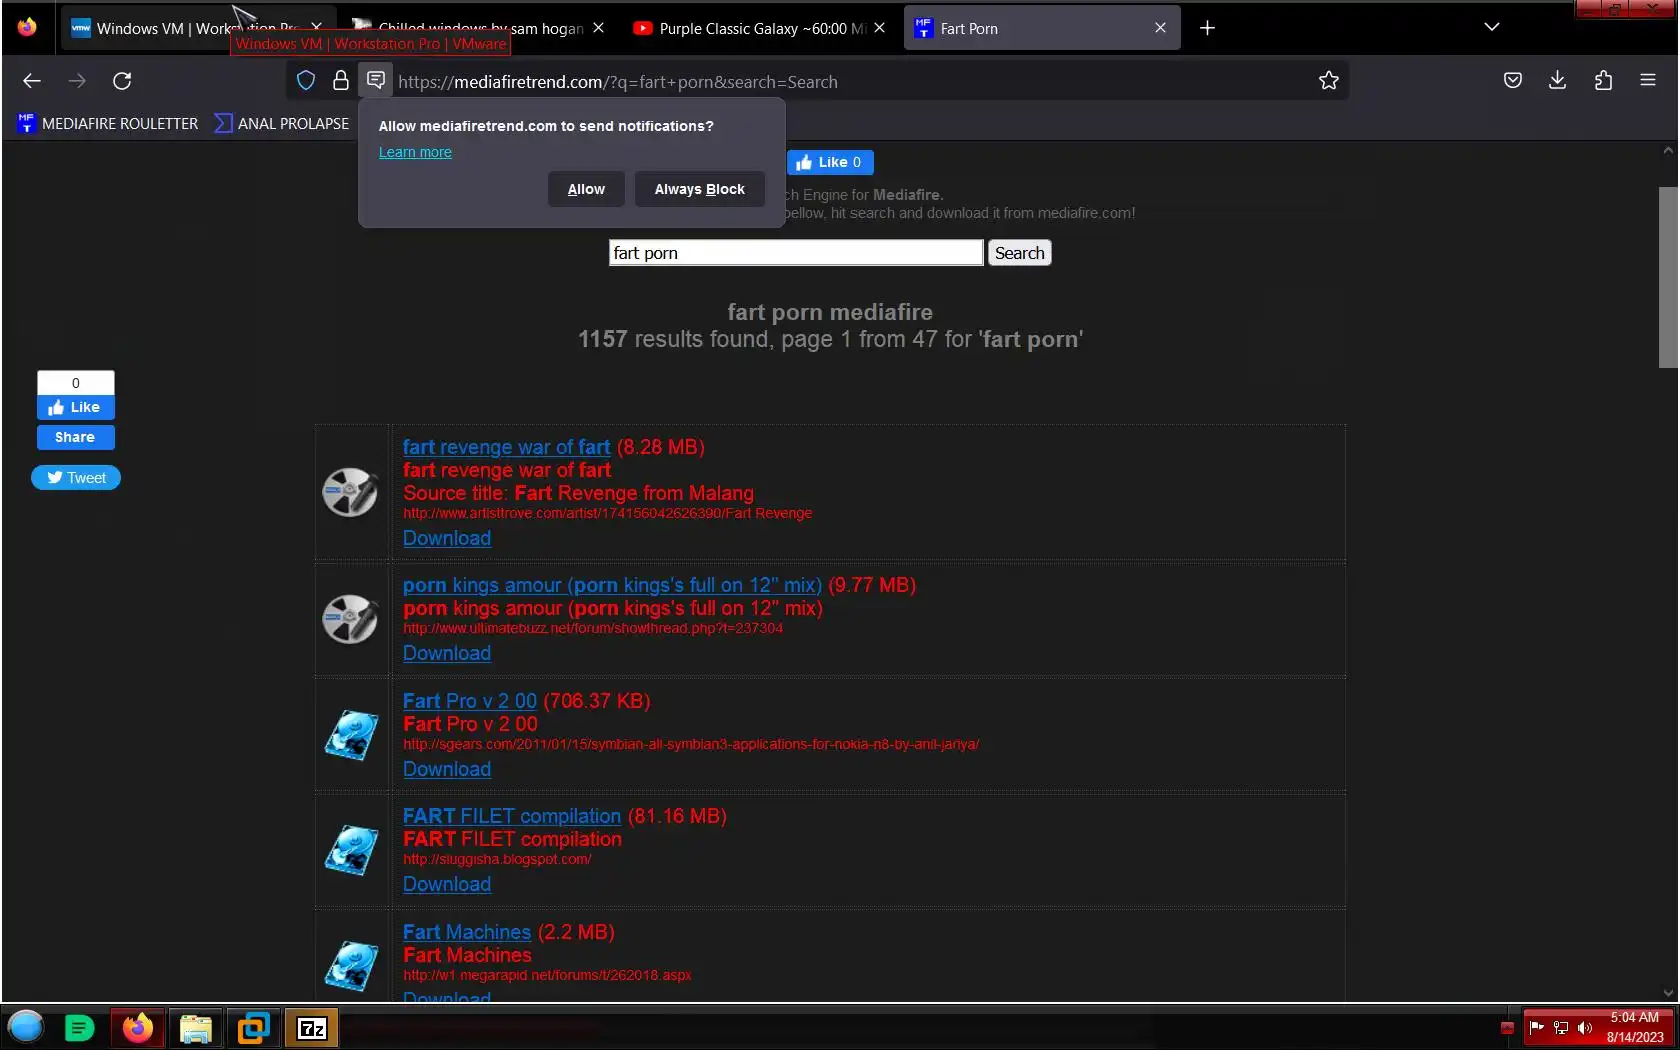The image size is (1680, 1050).
Task: Download the FART FILET compilation file
Action: (447, 884)
